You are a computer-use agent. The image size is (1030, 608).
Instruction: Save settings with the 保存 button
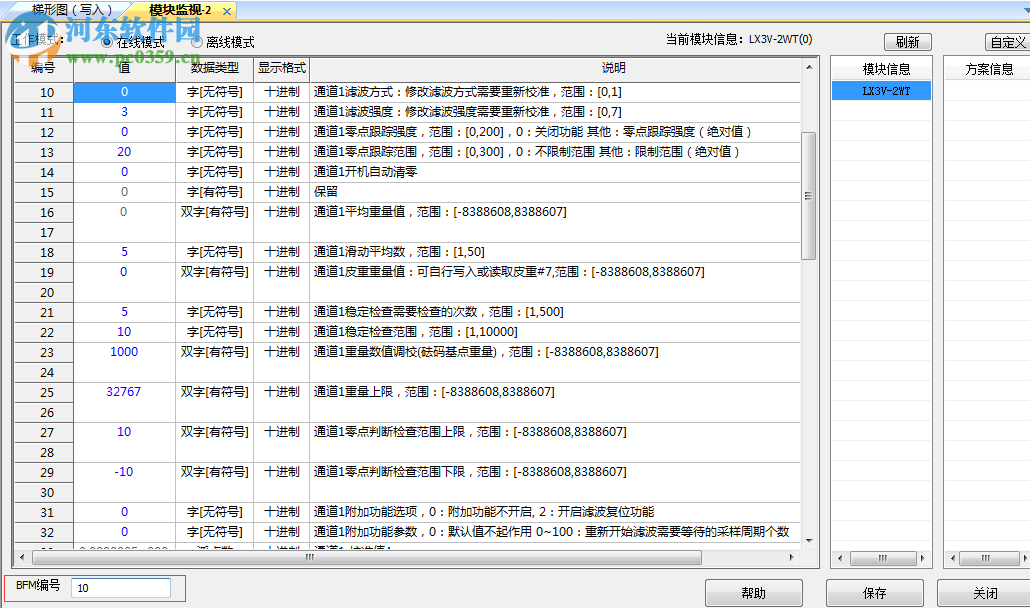click(x=874, y=592)
